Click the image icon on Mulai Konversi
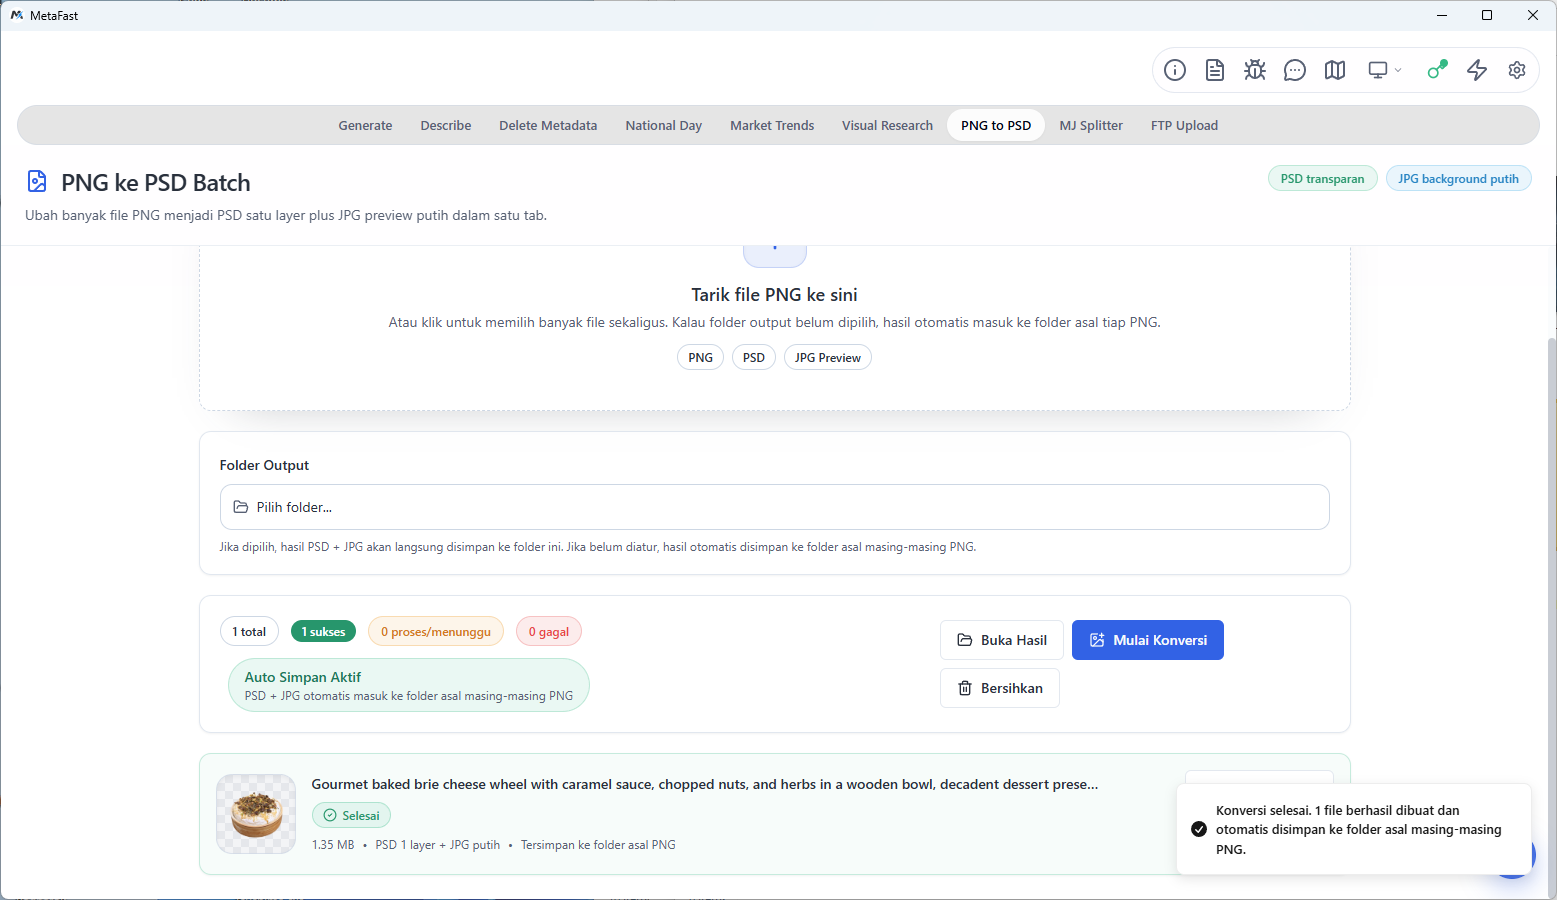This screenshot has width=1557, height=900. [x=1097, y=640]
